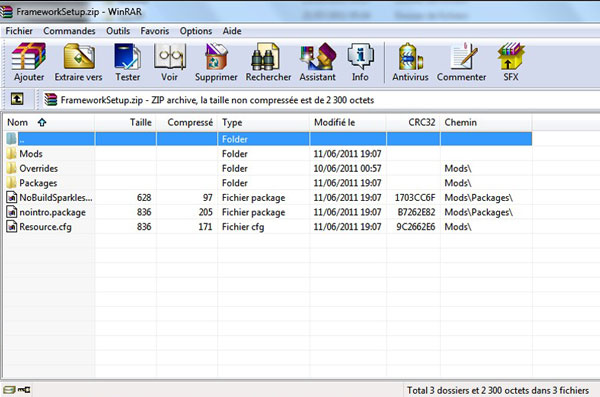Viewport: 600px width, 397px height.
Task: Click the archive path address field
Action: coord(321,100)
